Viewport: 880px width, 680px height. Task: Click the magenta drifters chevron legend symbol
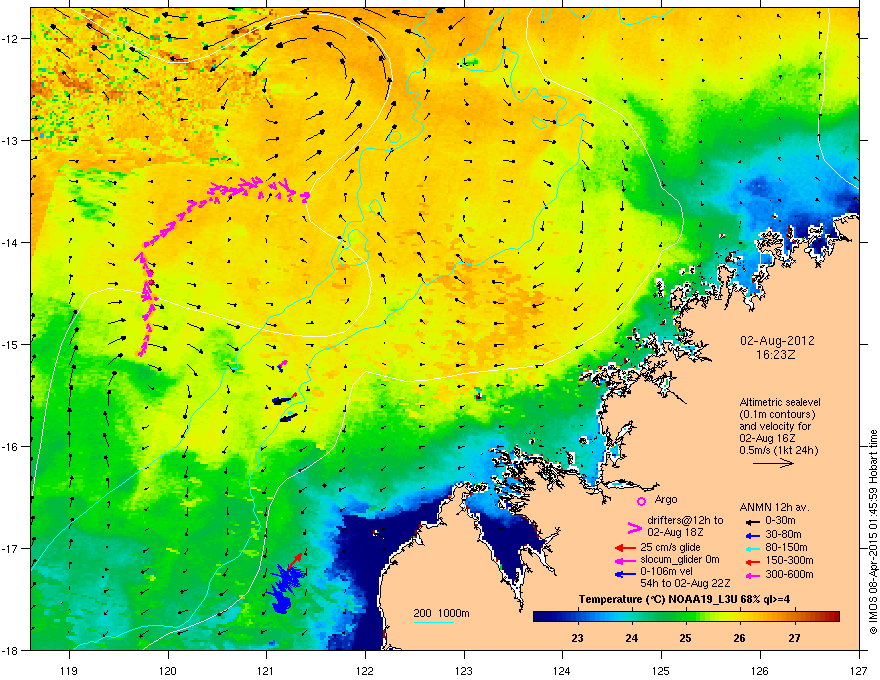point(634,528)
